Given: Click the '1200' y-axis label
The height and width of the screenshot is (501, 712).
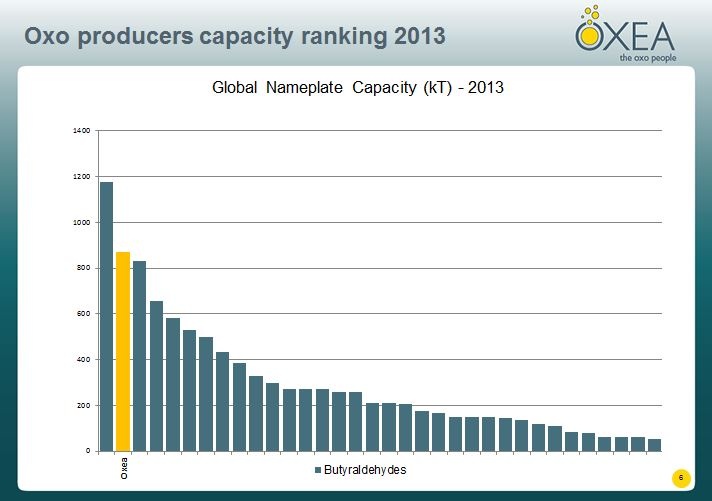Looking at the screenshot, I should (x=82, y=177).
